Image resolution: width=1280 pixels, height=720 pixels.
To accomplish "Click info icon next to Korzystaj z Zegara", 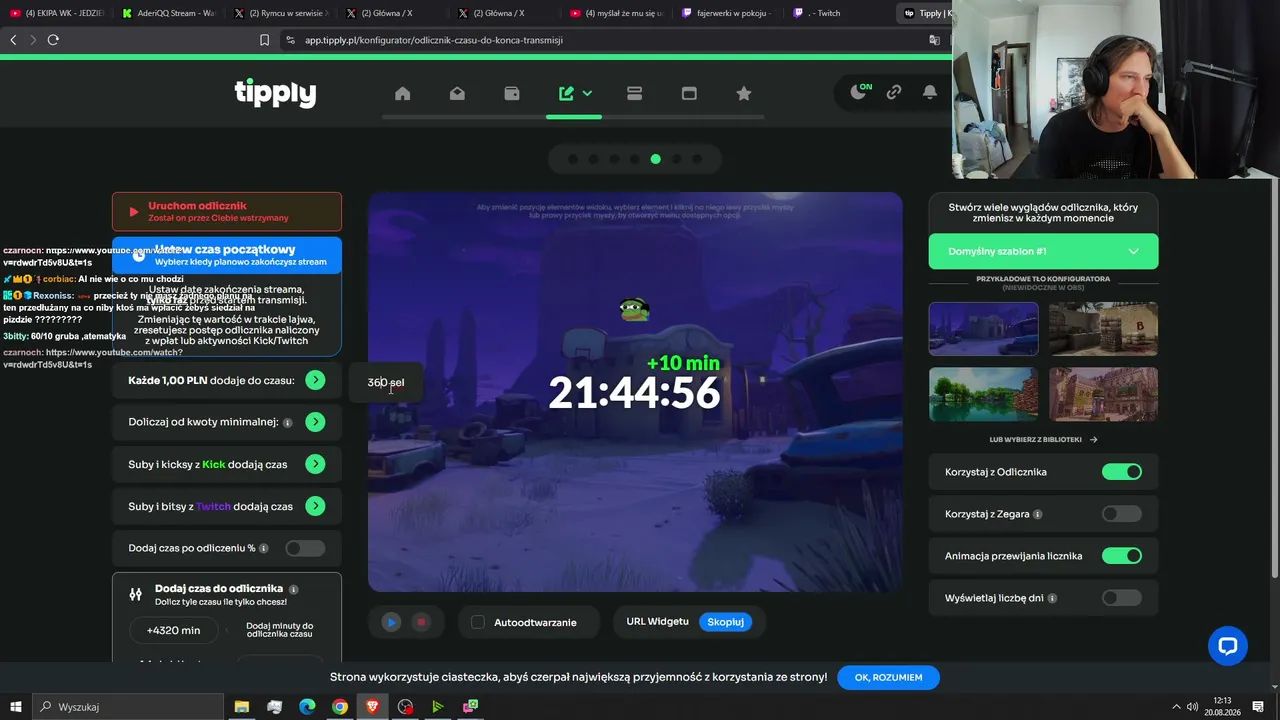I will (x=1037, y=514).
